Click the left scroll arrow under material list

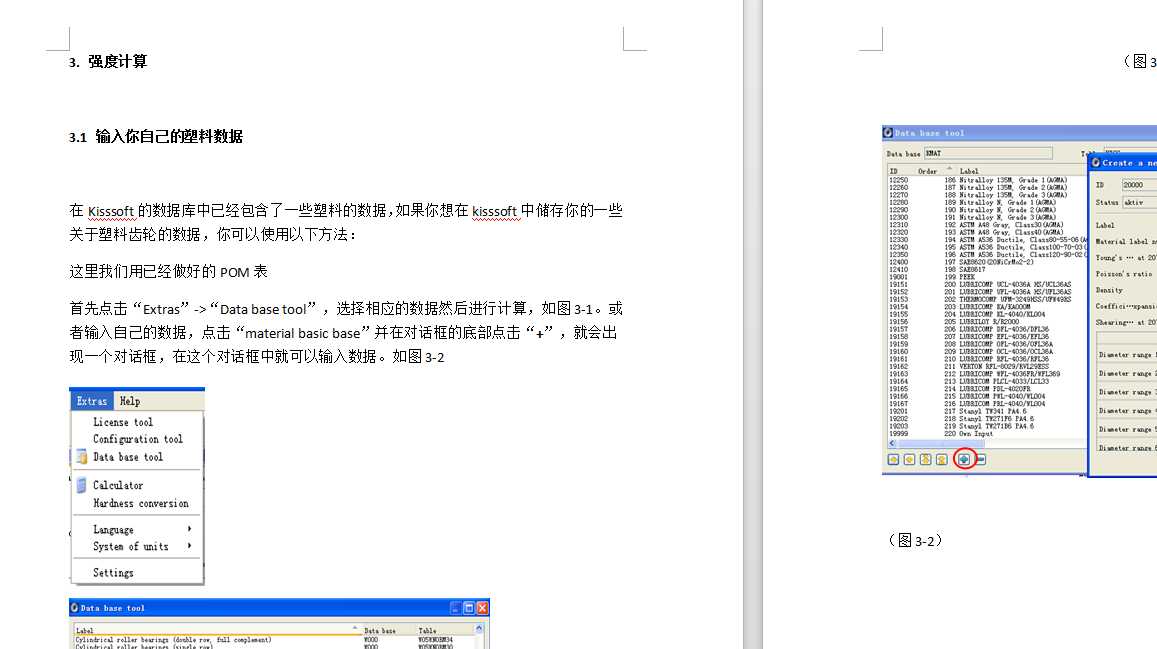click(891, 443)
